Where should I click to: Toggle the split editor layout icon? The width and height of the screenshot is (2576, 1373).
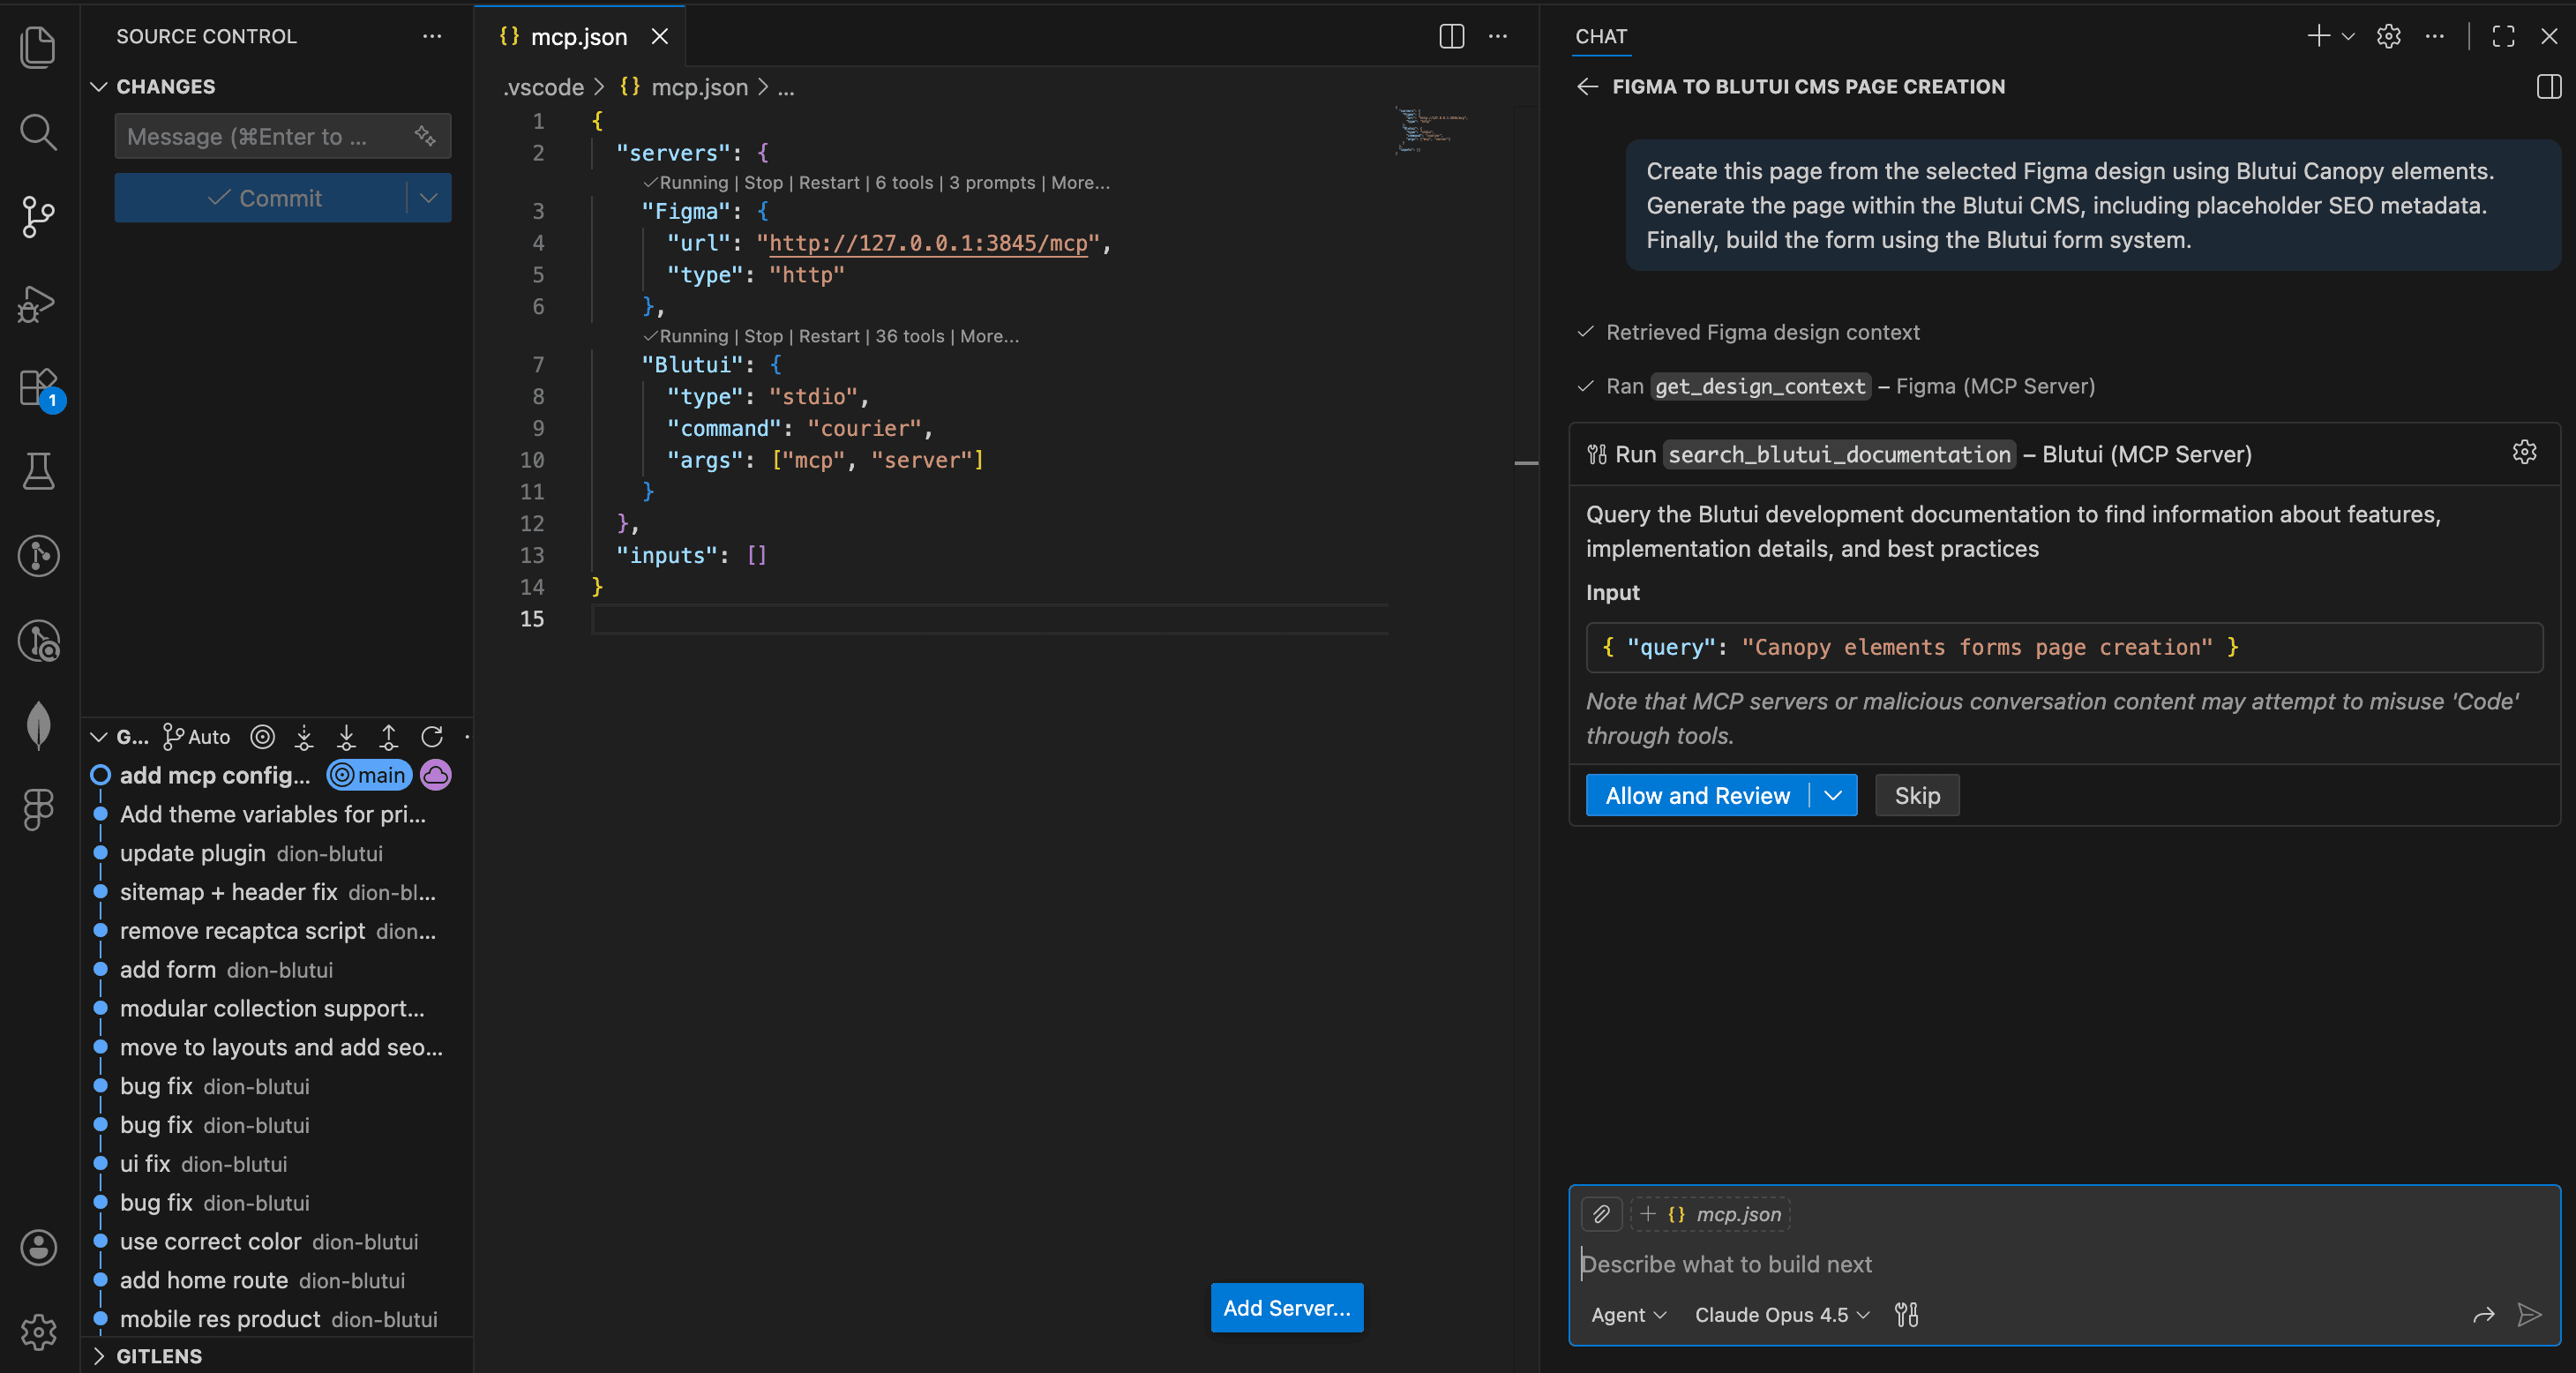pyautogui.click(x=1451, y=36)
